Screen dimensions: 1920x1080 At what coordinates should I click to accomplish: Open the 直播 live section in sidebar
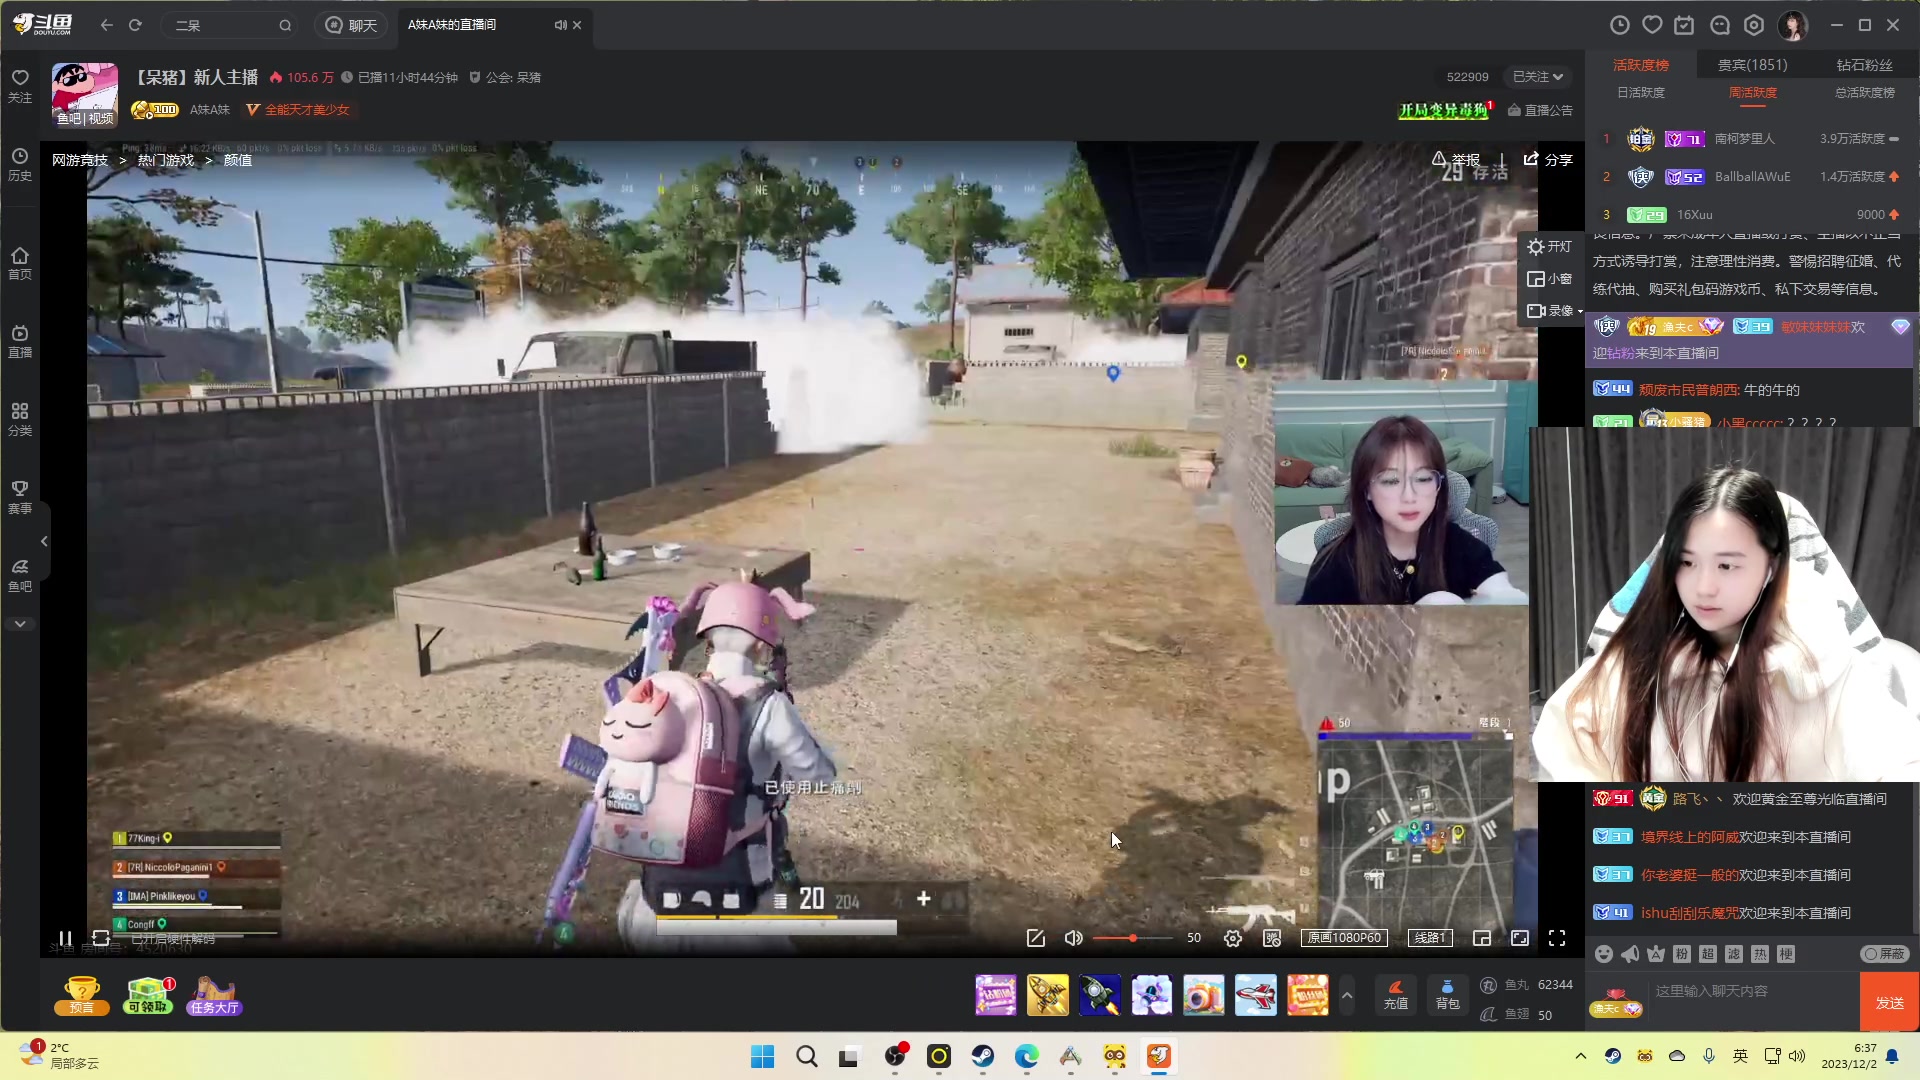click(x=20, y=342)
